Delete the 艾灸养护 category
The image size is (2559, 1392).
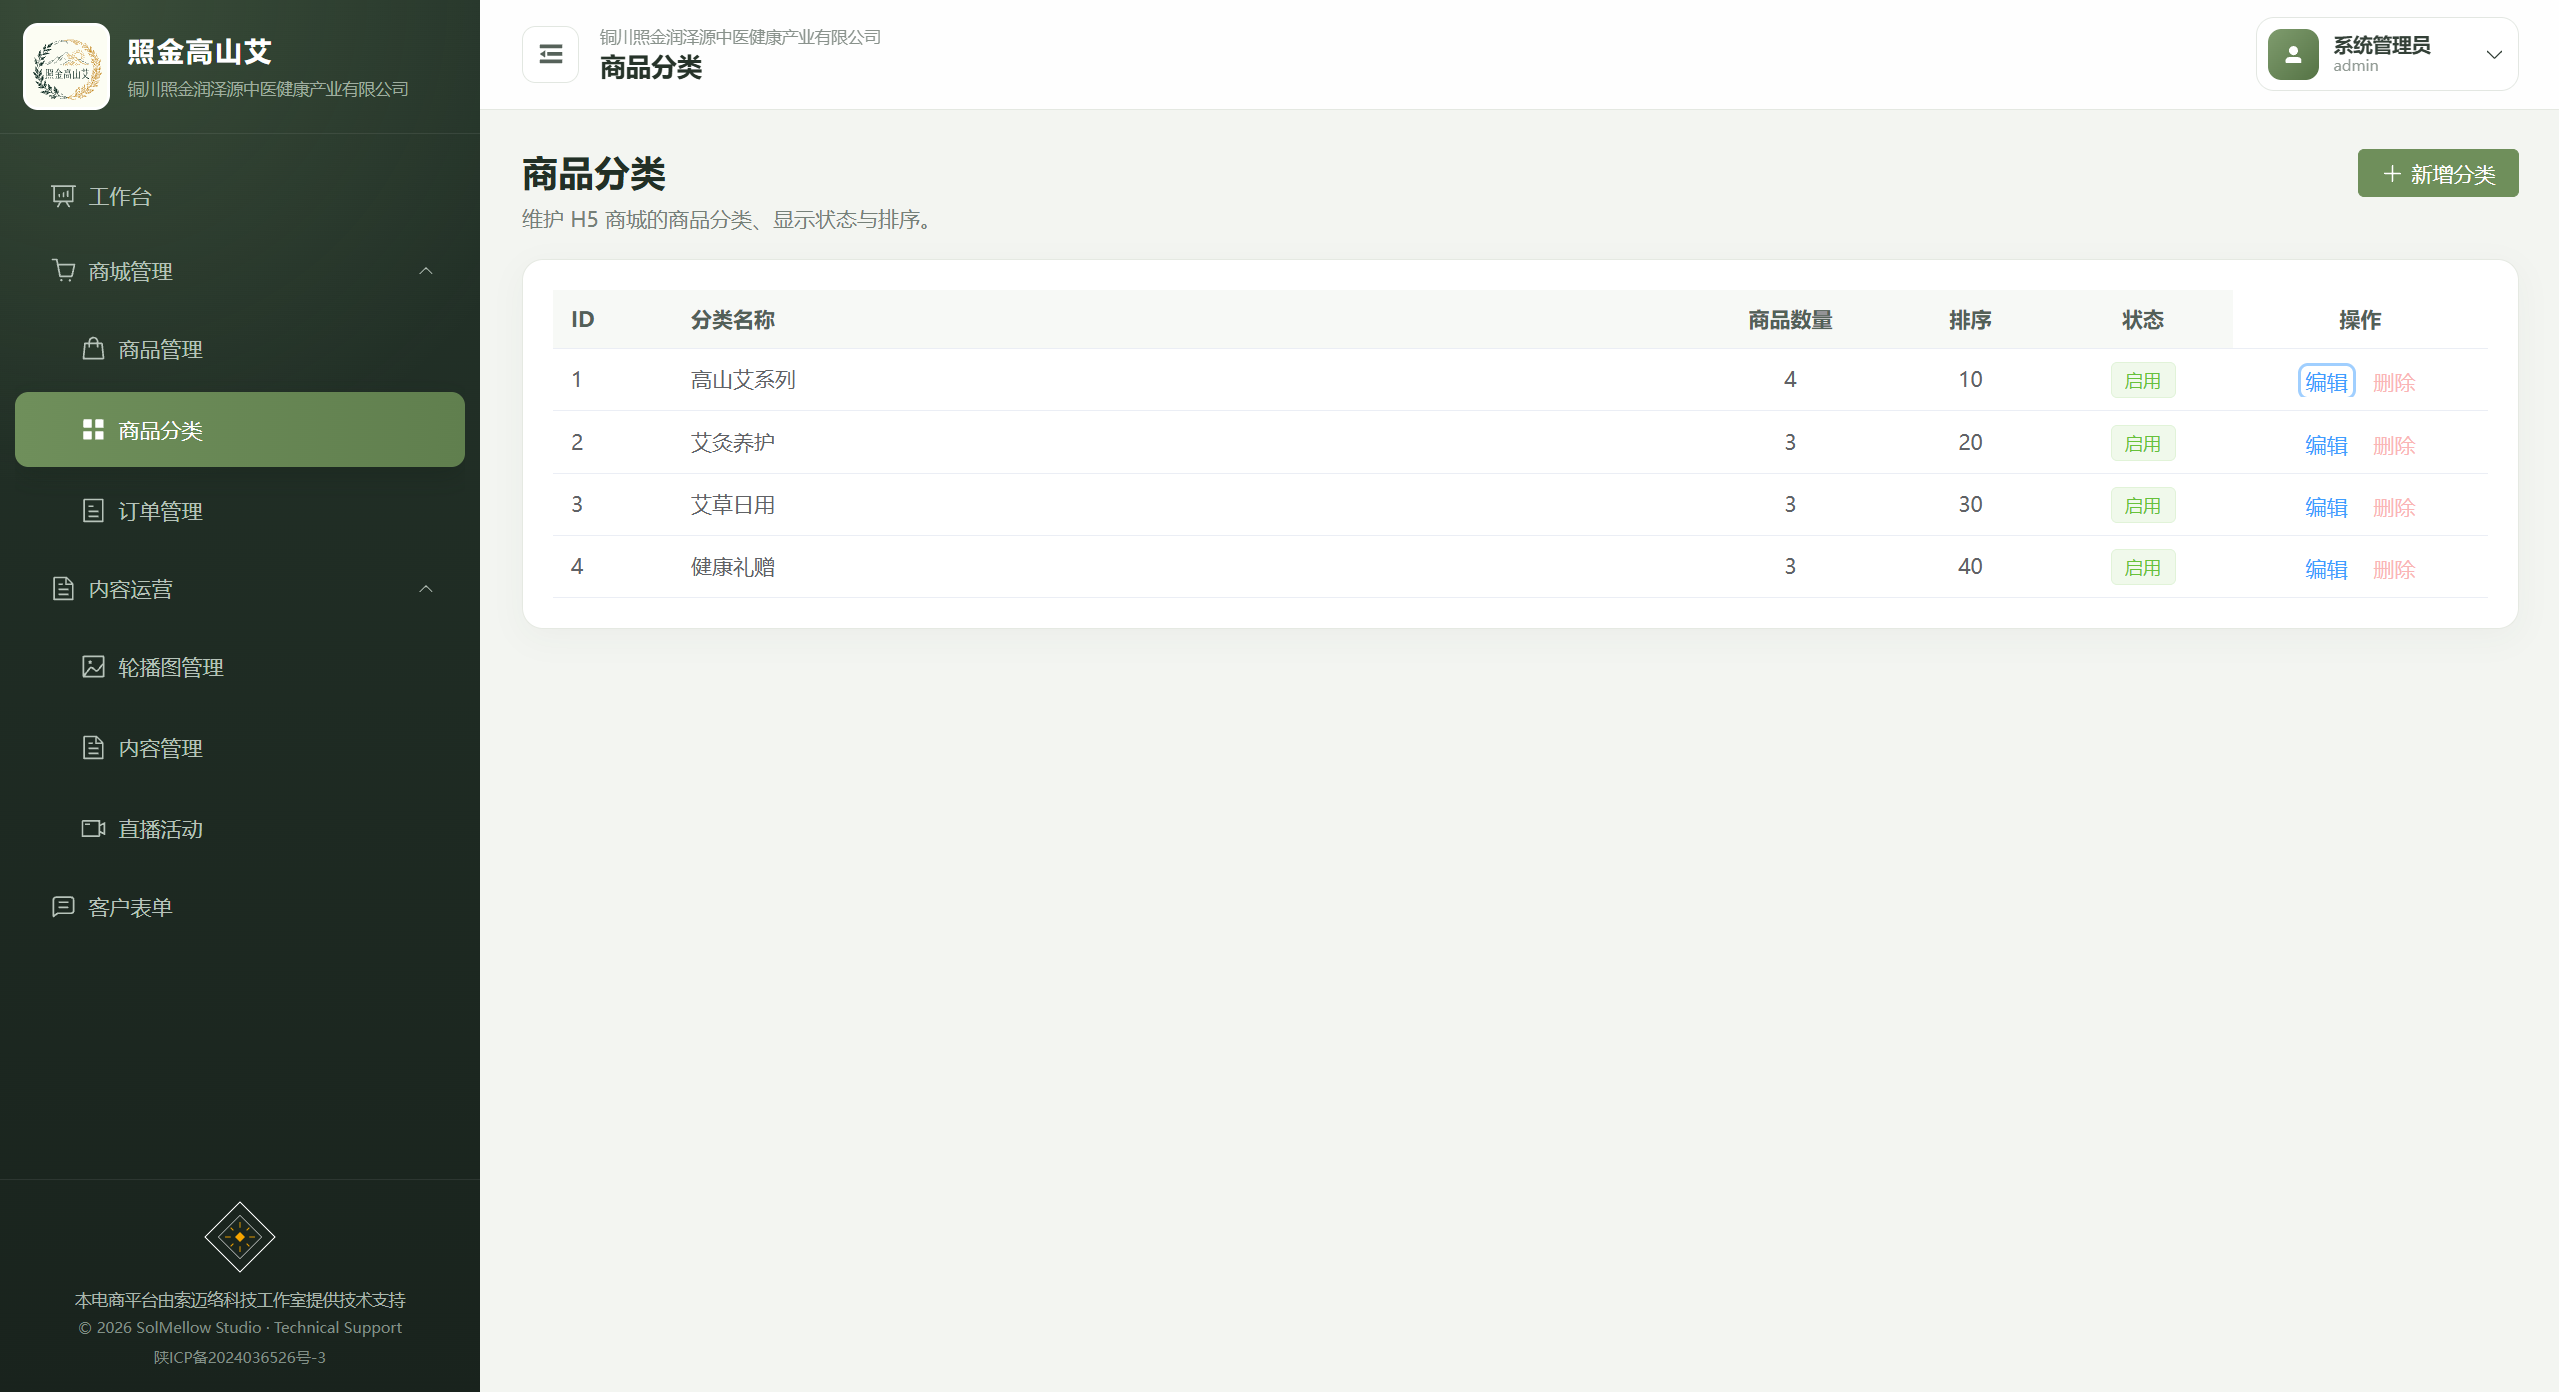2394,445
